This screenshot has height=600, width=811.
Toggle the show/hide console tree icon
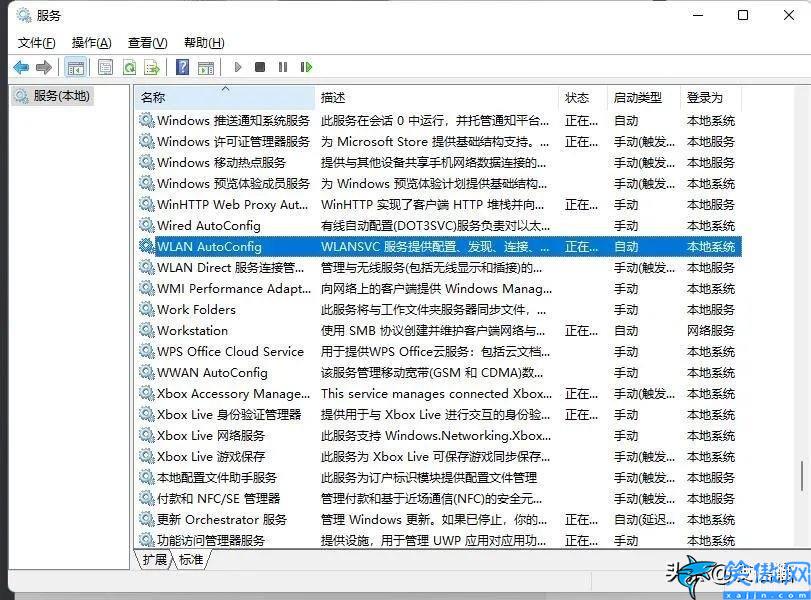[76, 67]
